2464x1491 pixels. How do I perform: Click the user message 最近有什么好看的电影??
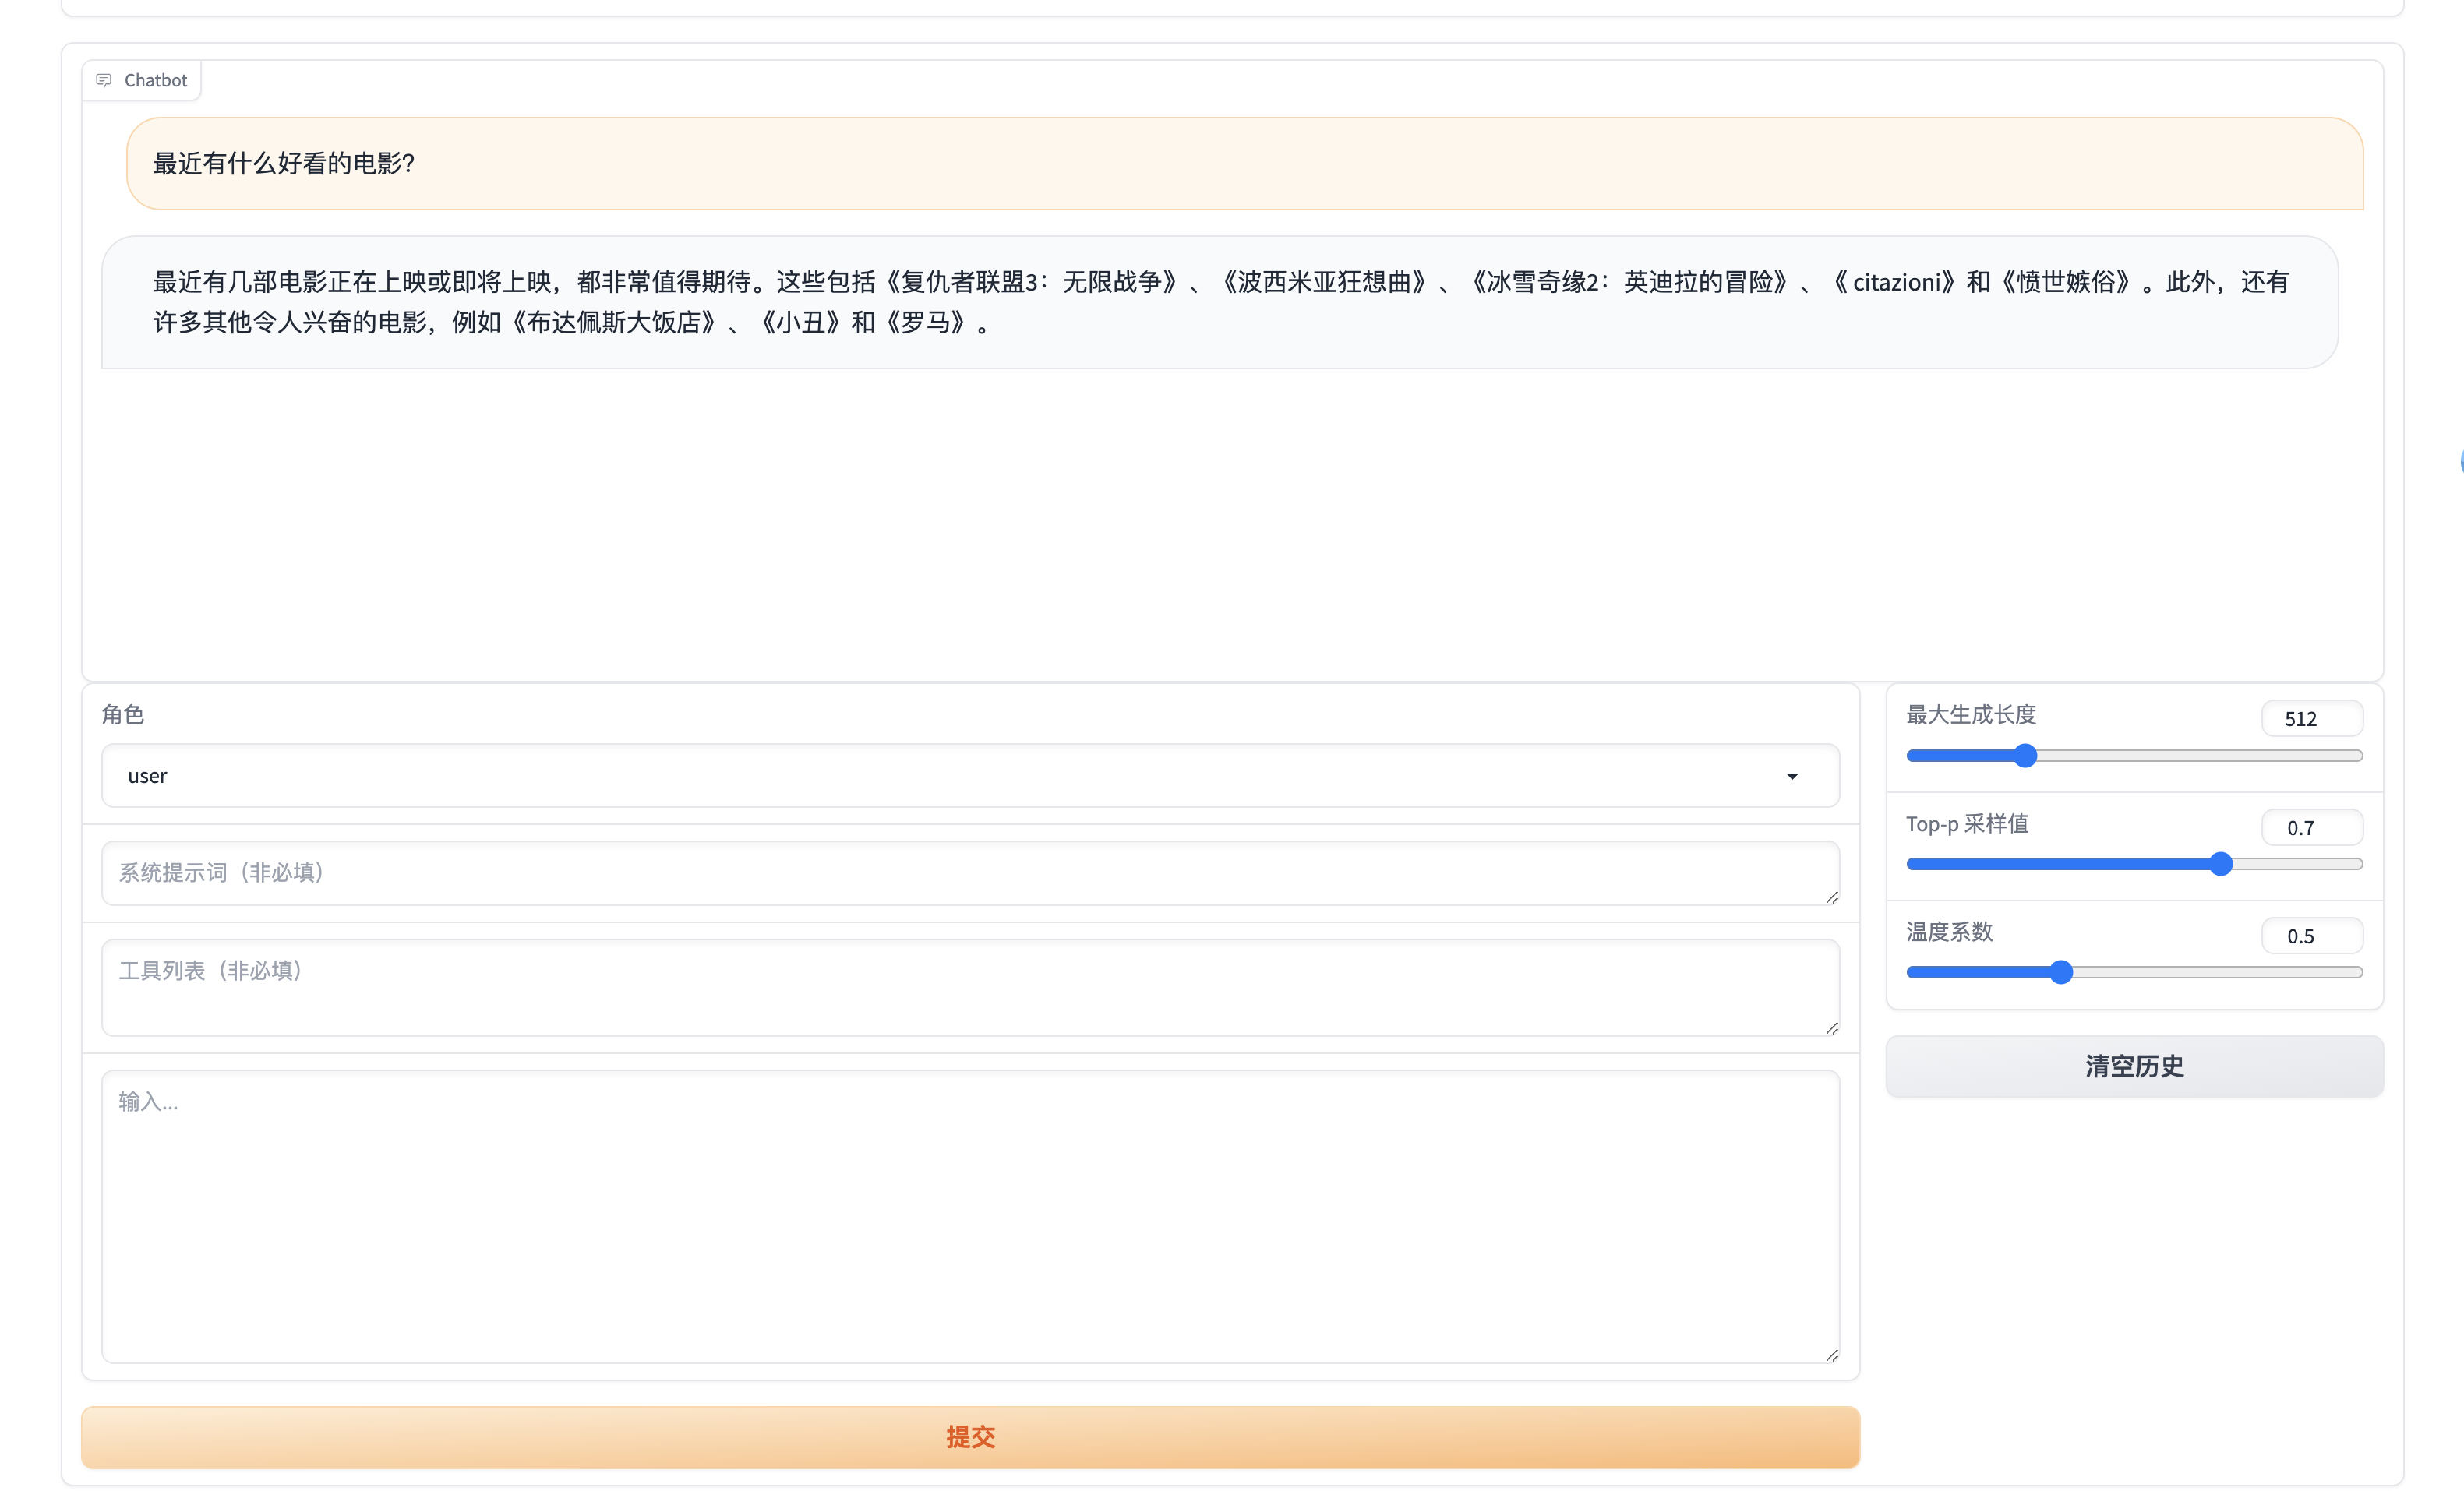click(x=1245, y=164)
